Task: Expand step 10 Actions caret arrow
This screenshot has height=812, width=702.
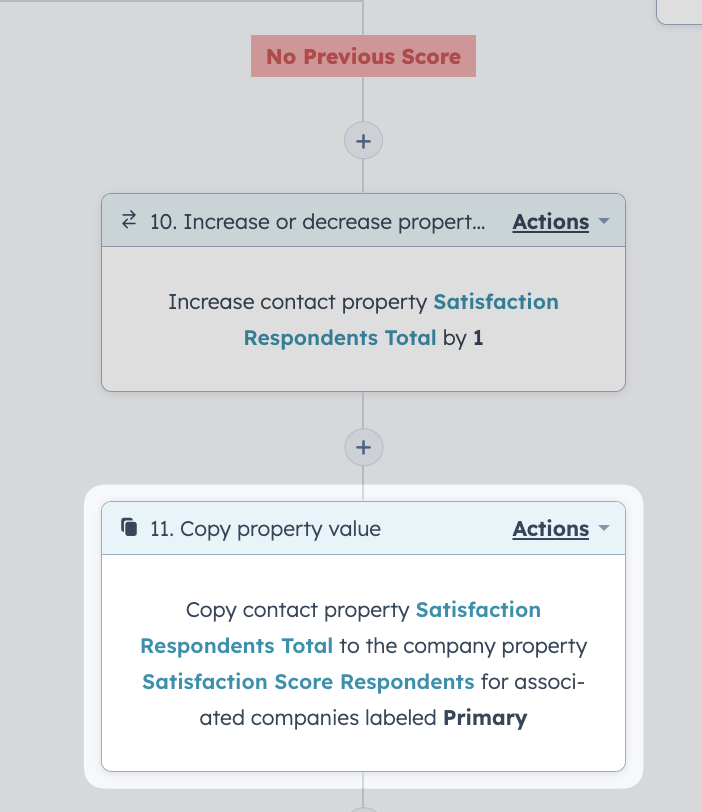Action: coord(604,221)
